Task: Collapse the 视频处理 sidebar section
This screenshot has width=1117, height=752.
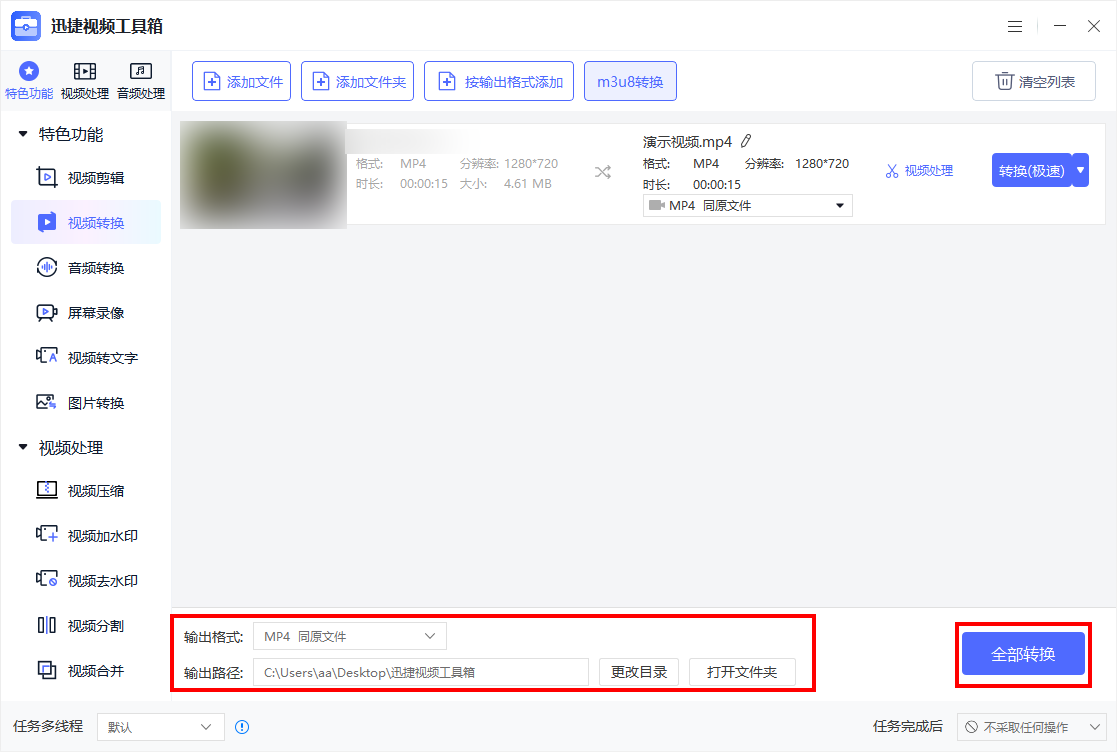Action: tap(23, 447)
